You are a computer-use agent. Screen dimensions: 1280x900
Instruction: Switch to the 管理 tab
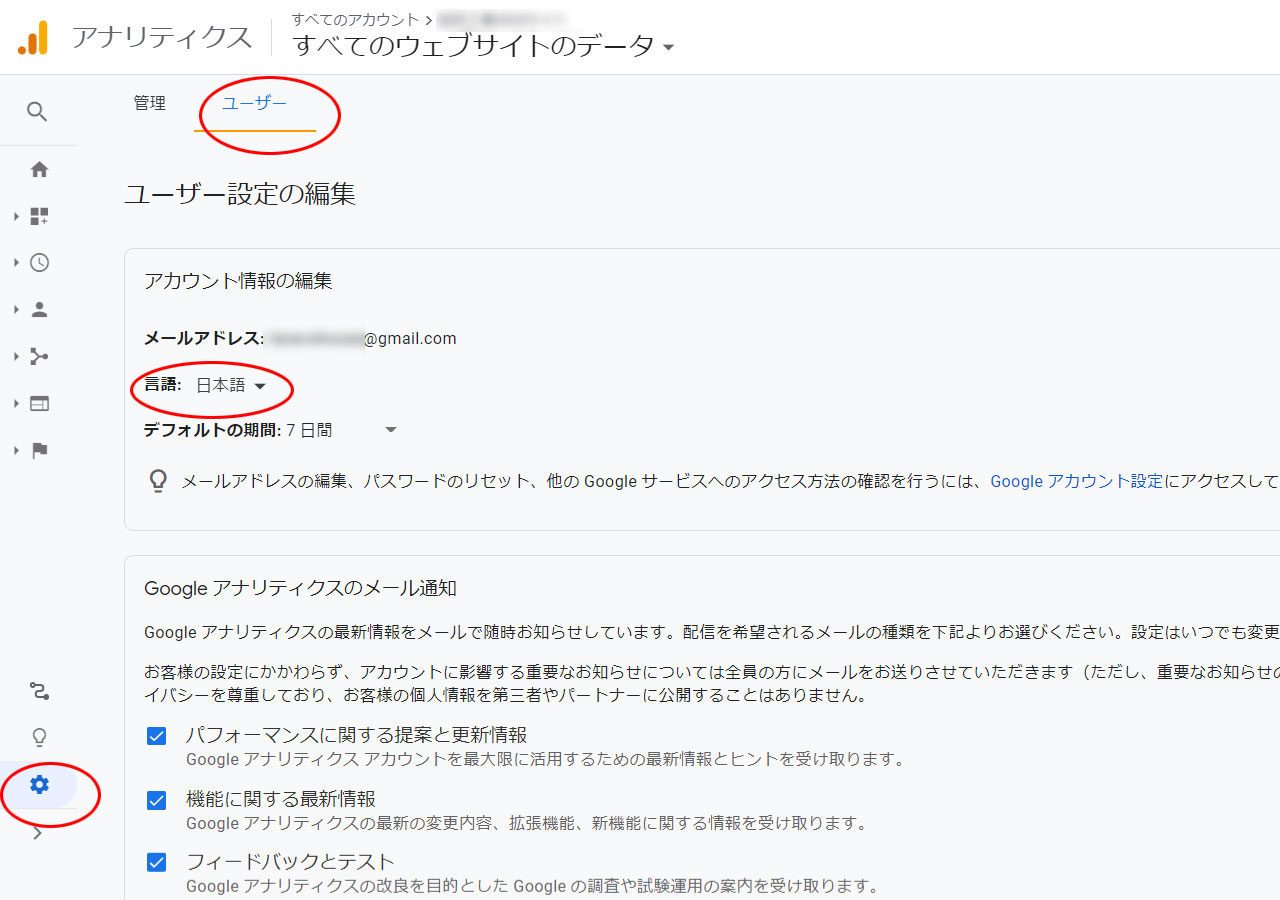[150, 103]
